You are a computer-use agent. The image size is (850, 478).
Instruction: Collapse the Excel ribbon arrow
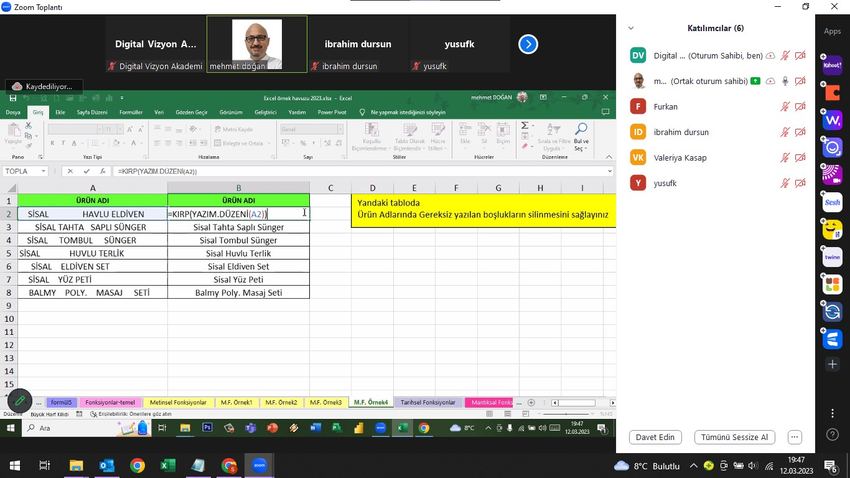tap(609, 157)
